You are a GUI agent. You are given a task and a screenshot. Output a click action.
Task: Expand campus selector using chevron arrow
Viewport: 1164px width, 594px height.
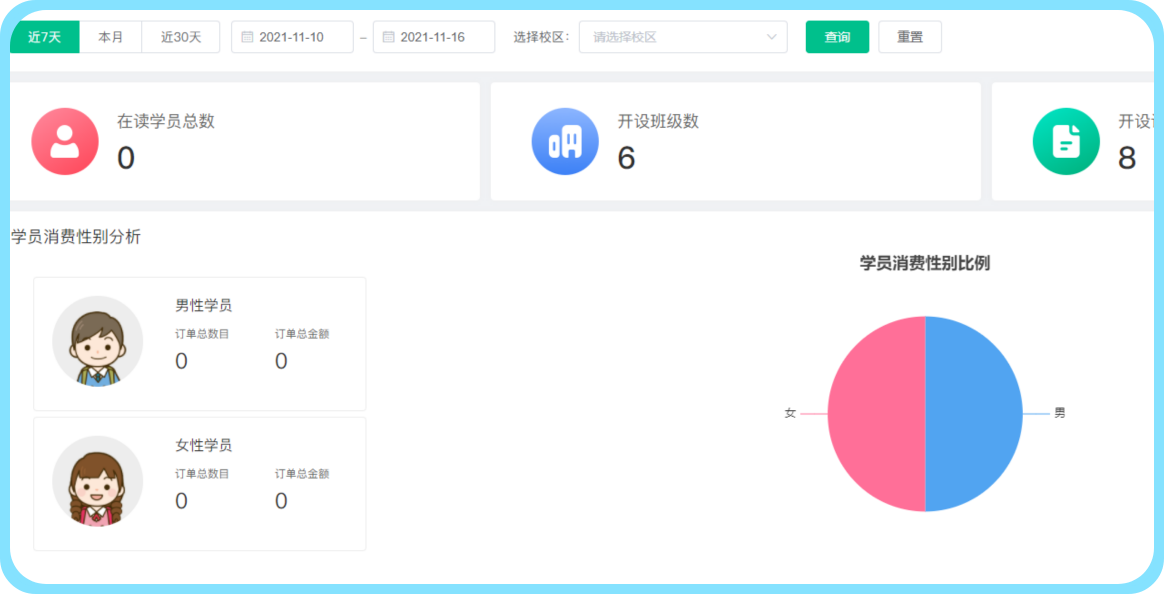tap(771, 37)
